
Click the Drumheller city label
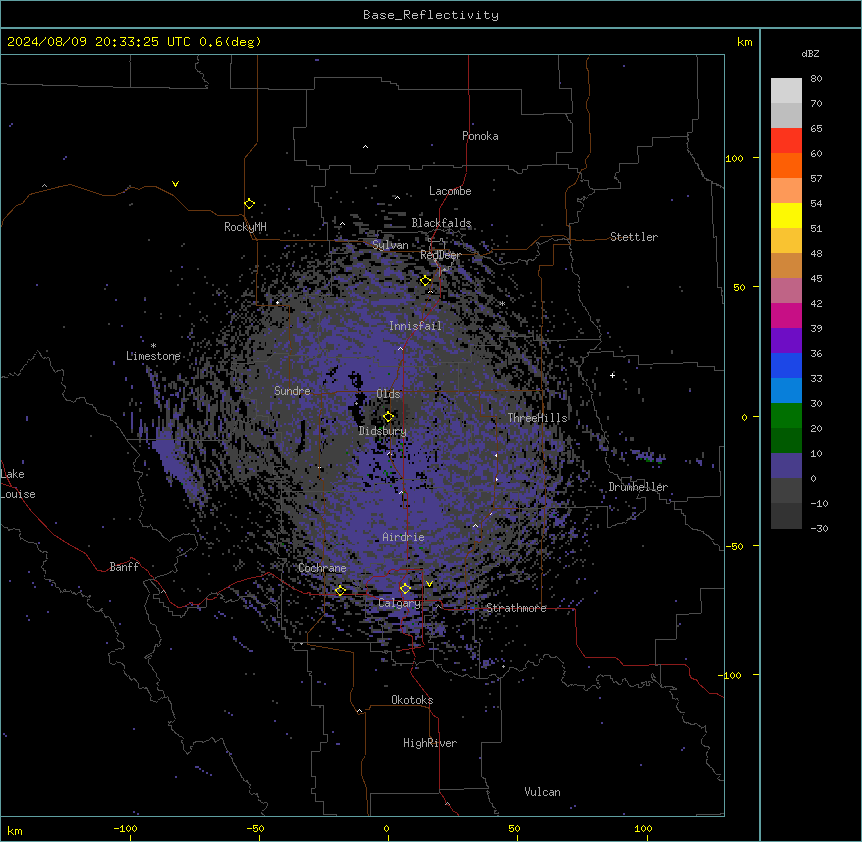pos(638,487)
